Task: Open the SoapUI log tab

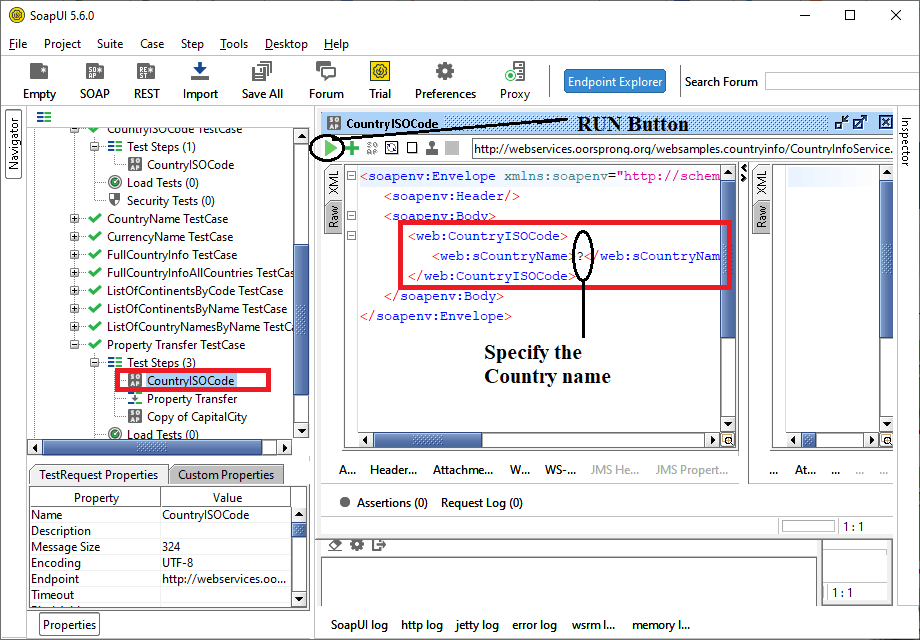Action: [x=359, y=625]
